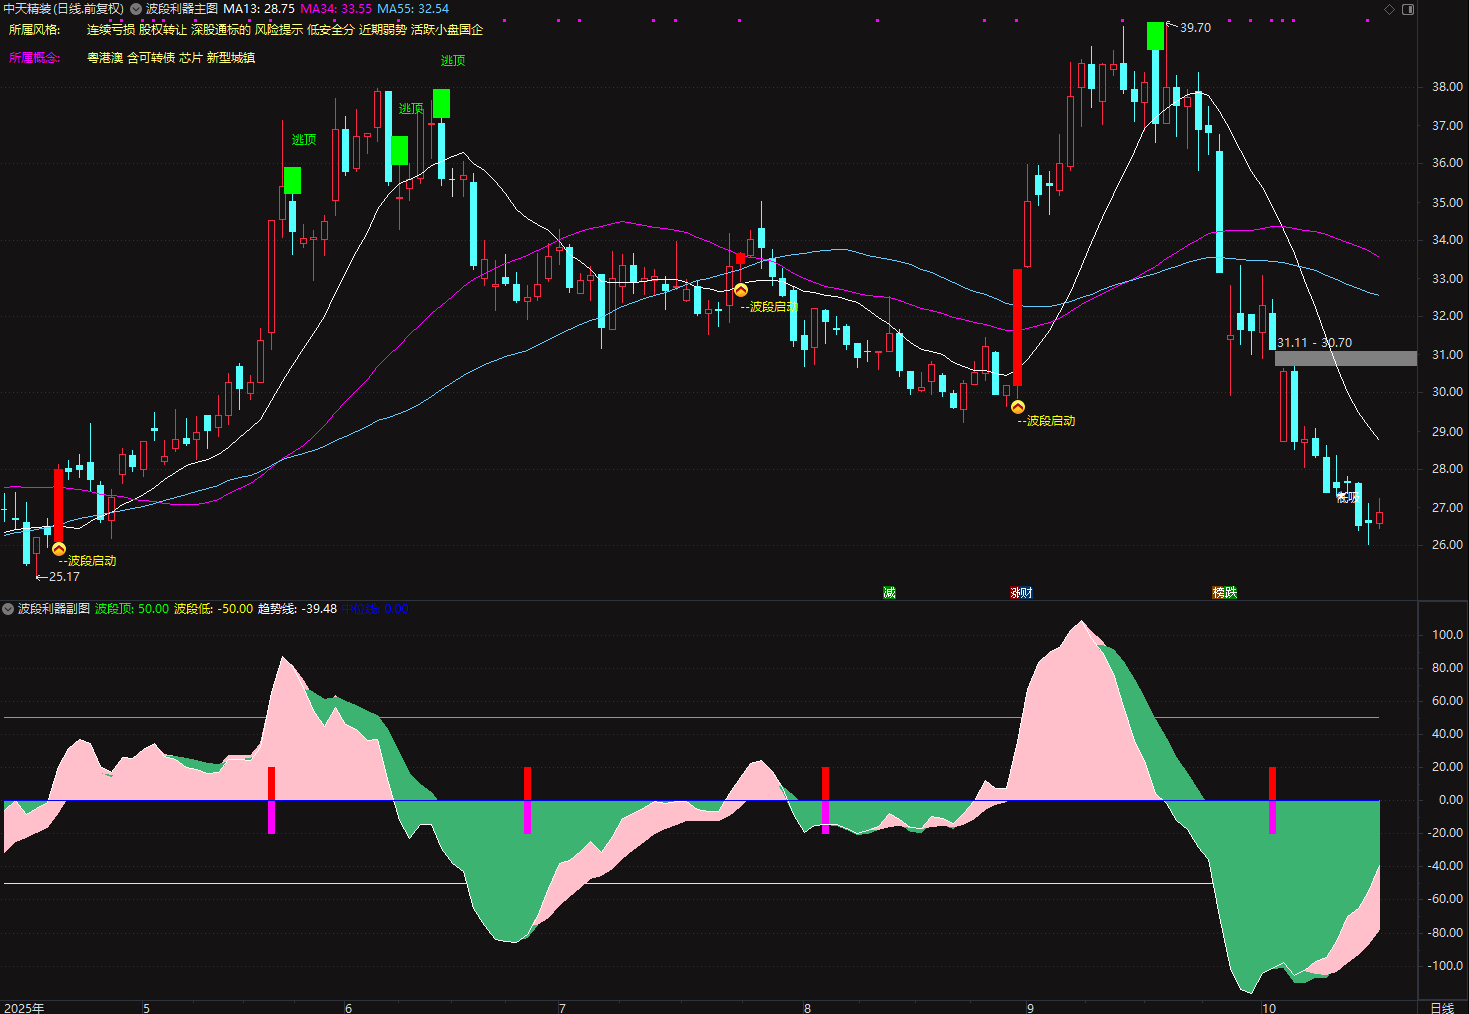Click the 榜跌 event marker on the time axis
Image resolution: width=1469 pixels, height=1014 pixels.
1225,593
